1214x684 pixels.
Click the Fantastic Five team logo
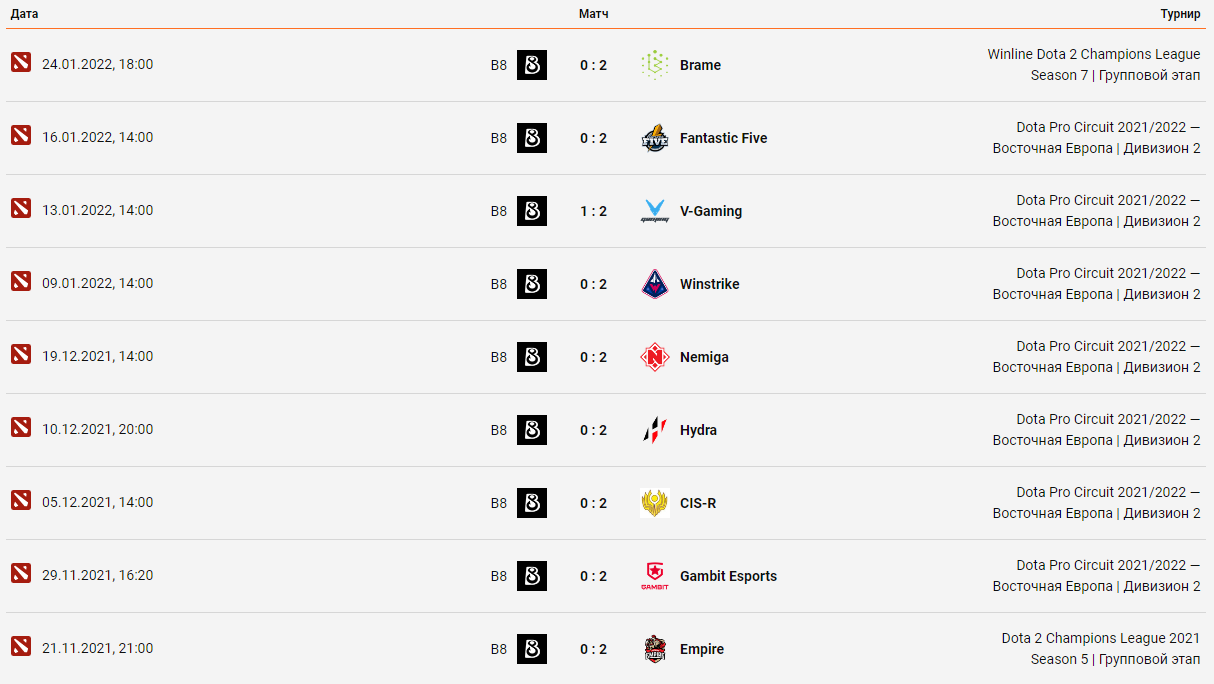click(655, 138)
